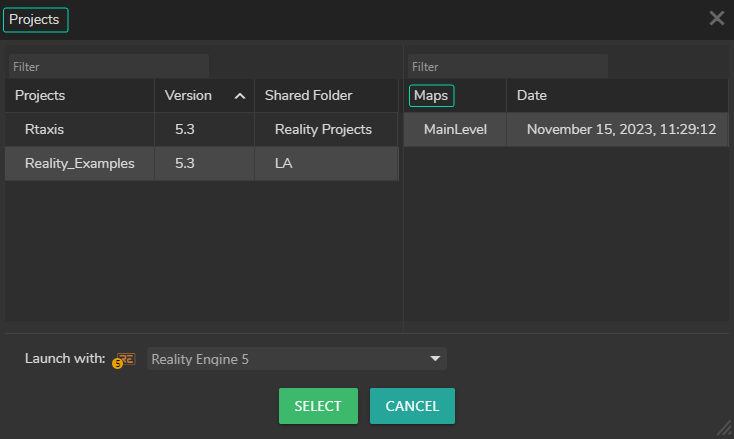Open the Launch with engine dropdown
This screenshot has height=439, width=734.
[x=296, y=359]
